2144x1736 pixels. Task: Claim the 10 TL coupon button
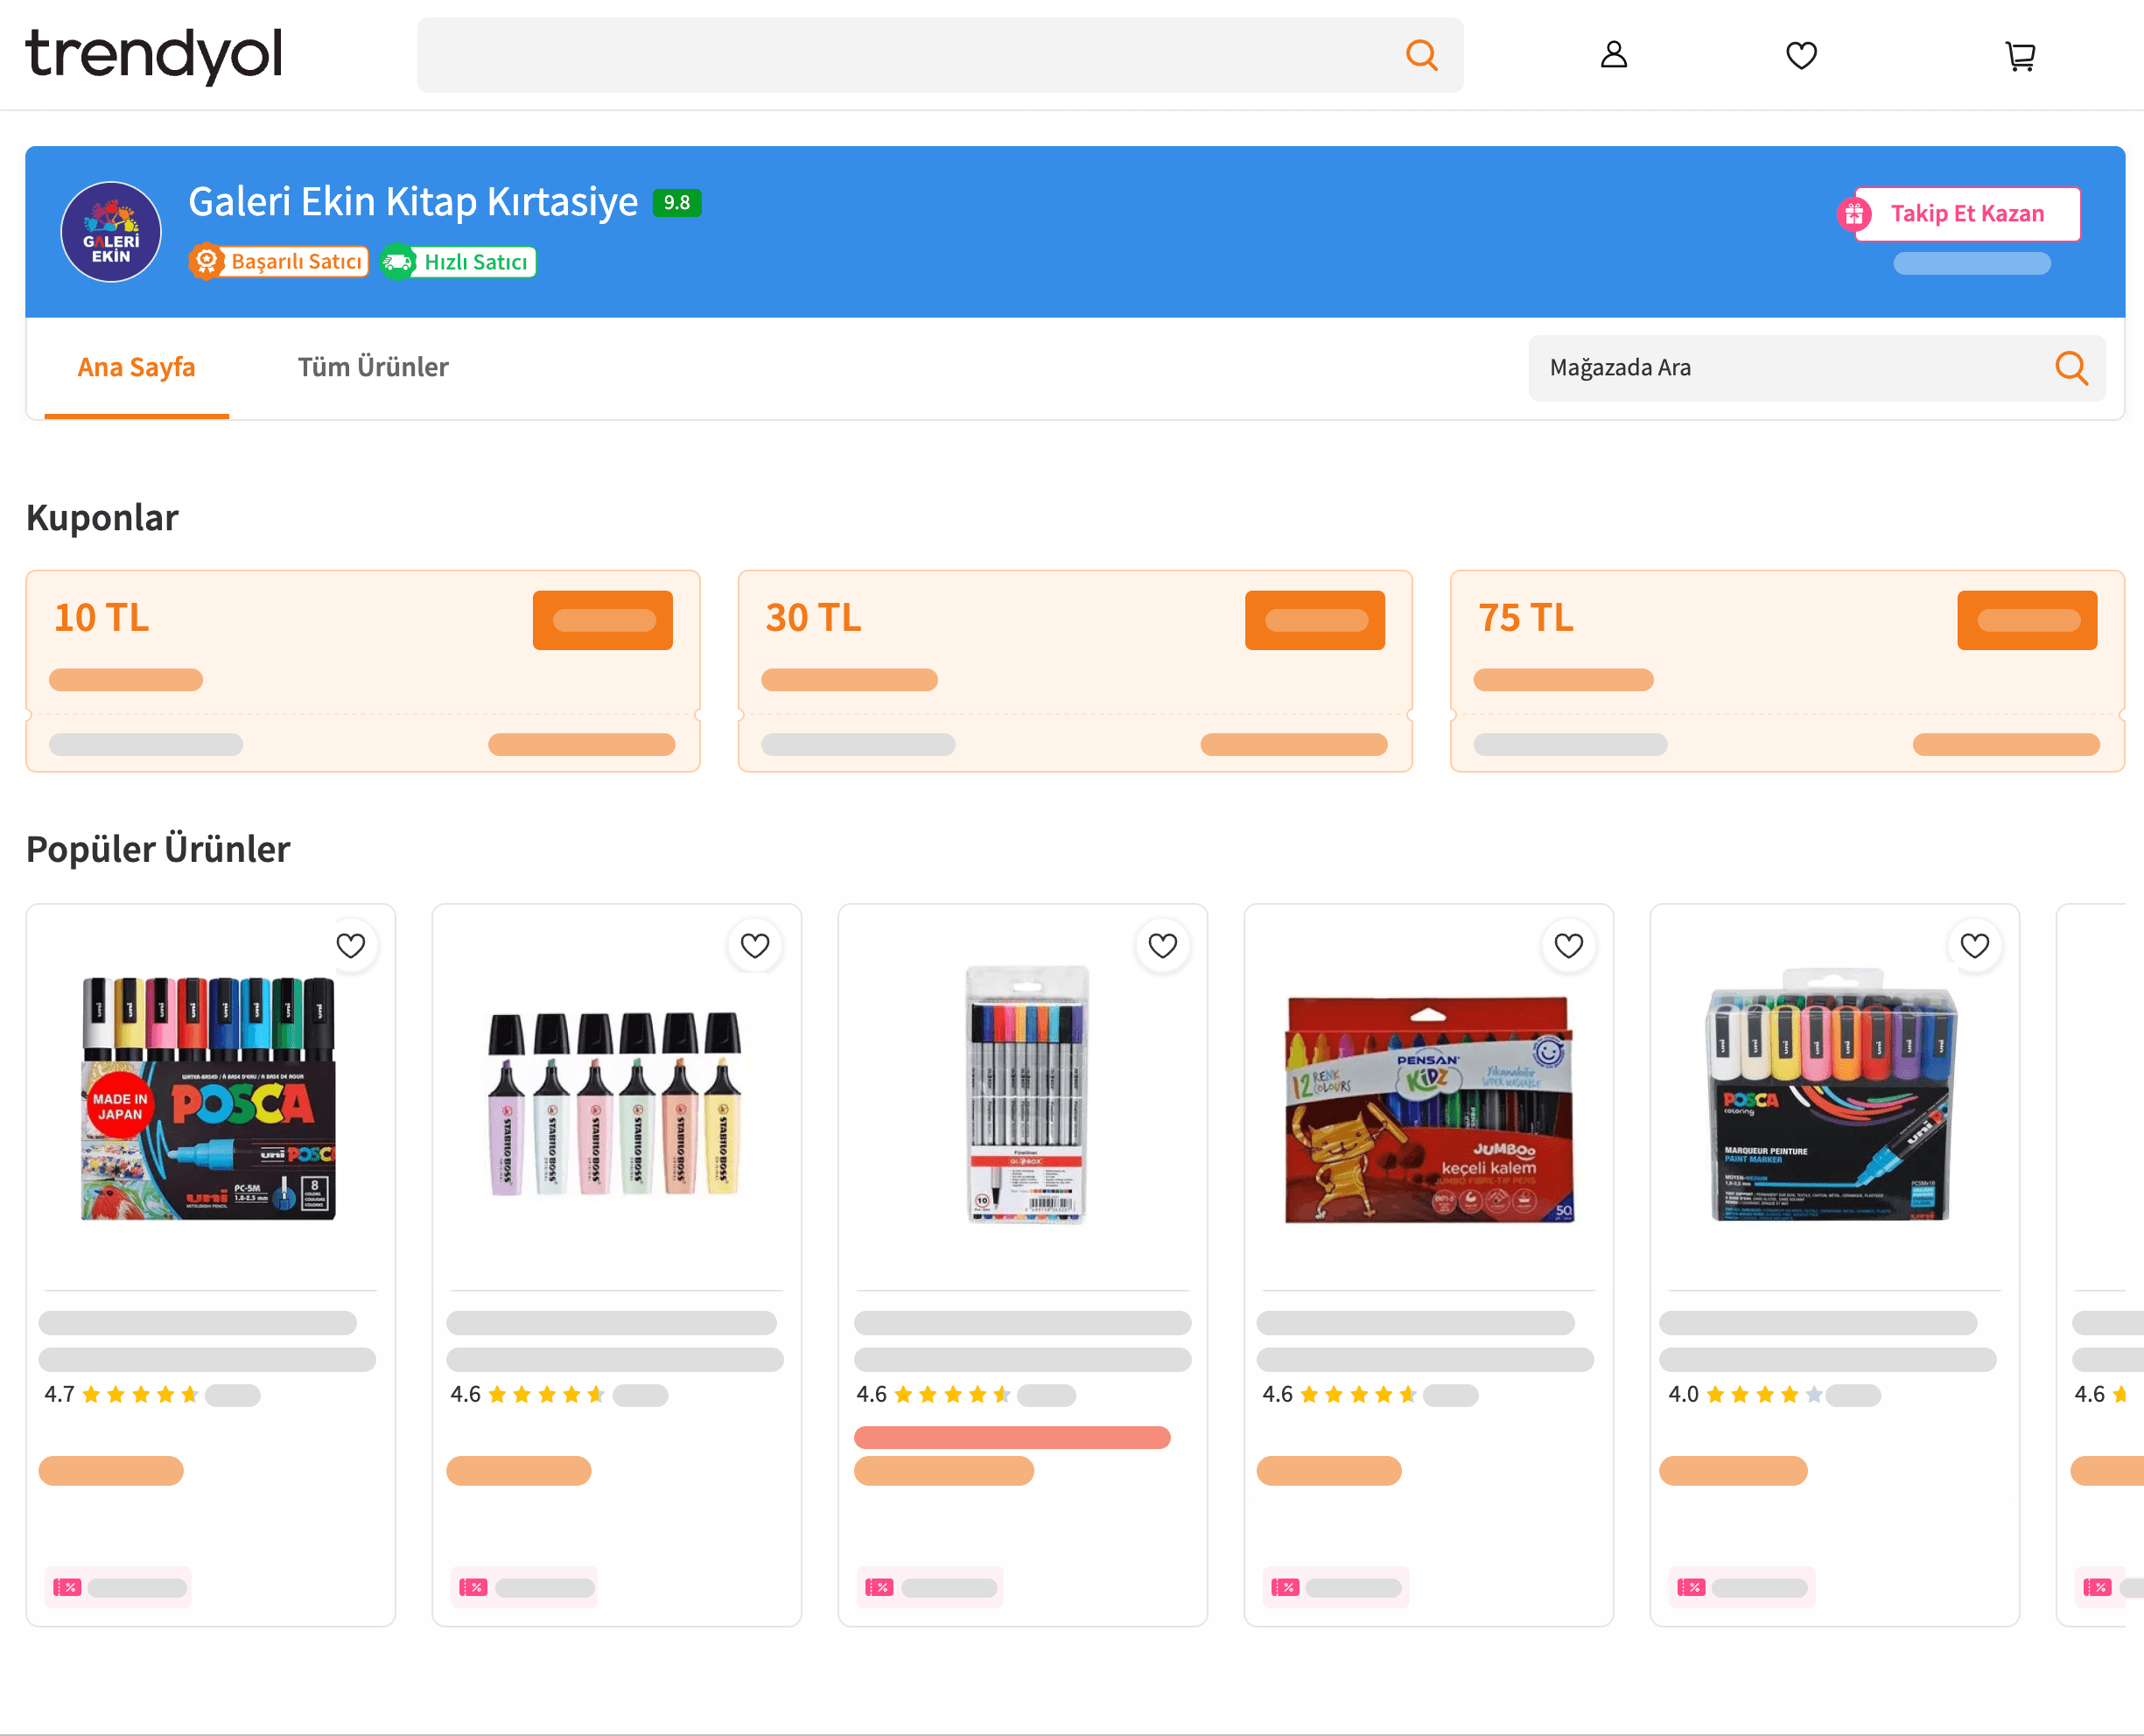pos(602,620)
